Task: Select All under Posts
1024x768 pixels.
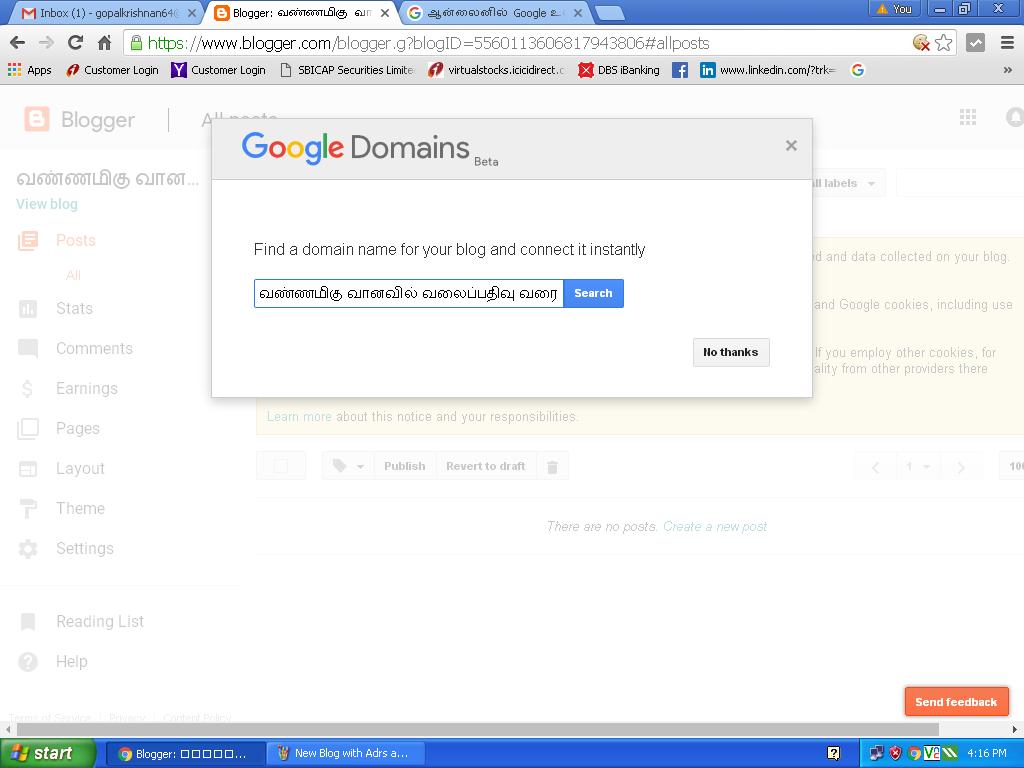Action: [73, 276]
